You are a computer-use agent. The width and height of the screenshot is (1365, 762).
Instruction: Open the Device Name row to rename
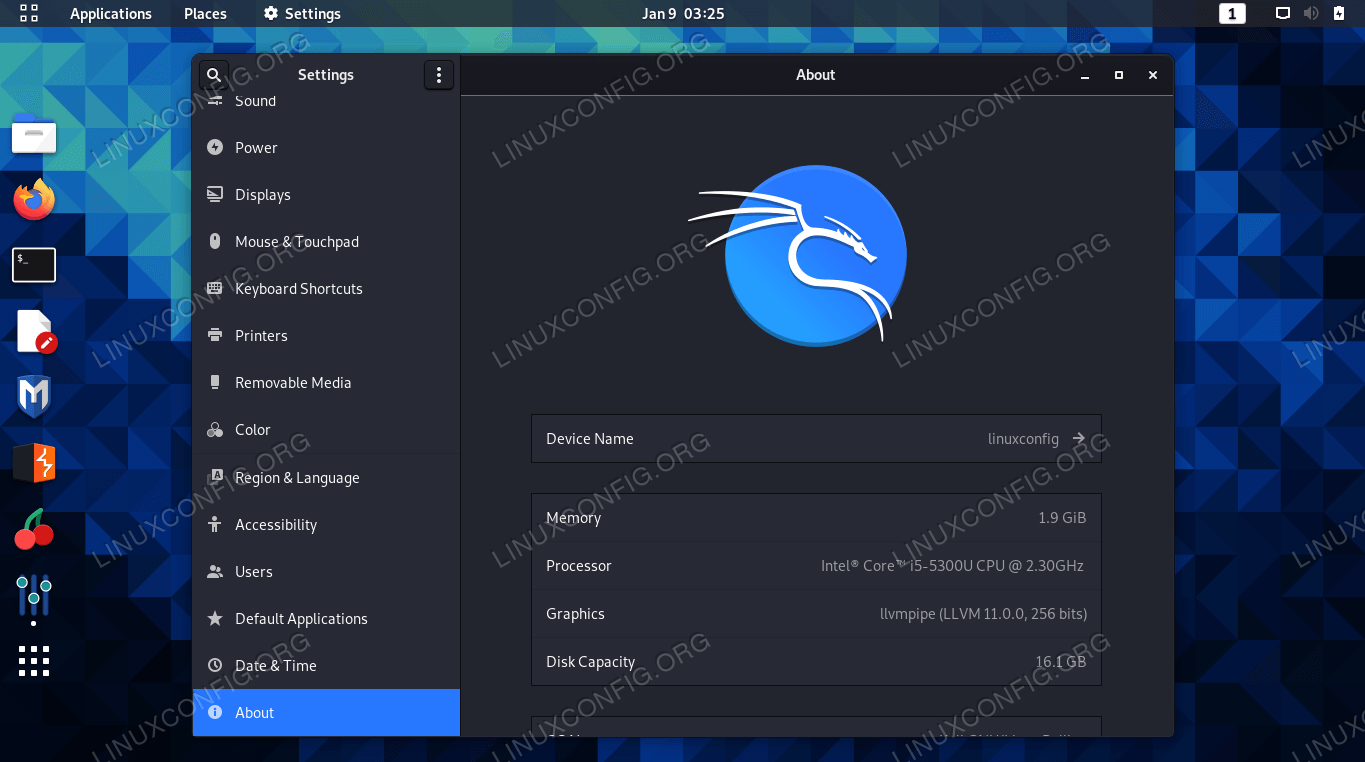click(x=816, y=439)
